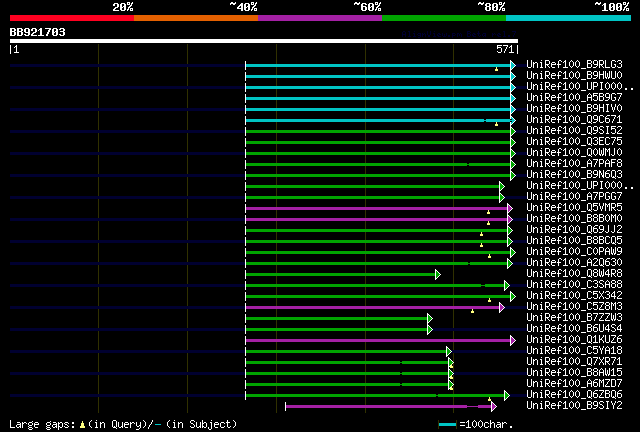640x432 pixels.
Task: Open the UniRef100_B9HWU0 hit label
Action: tap(574, 76)
